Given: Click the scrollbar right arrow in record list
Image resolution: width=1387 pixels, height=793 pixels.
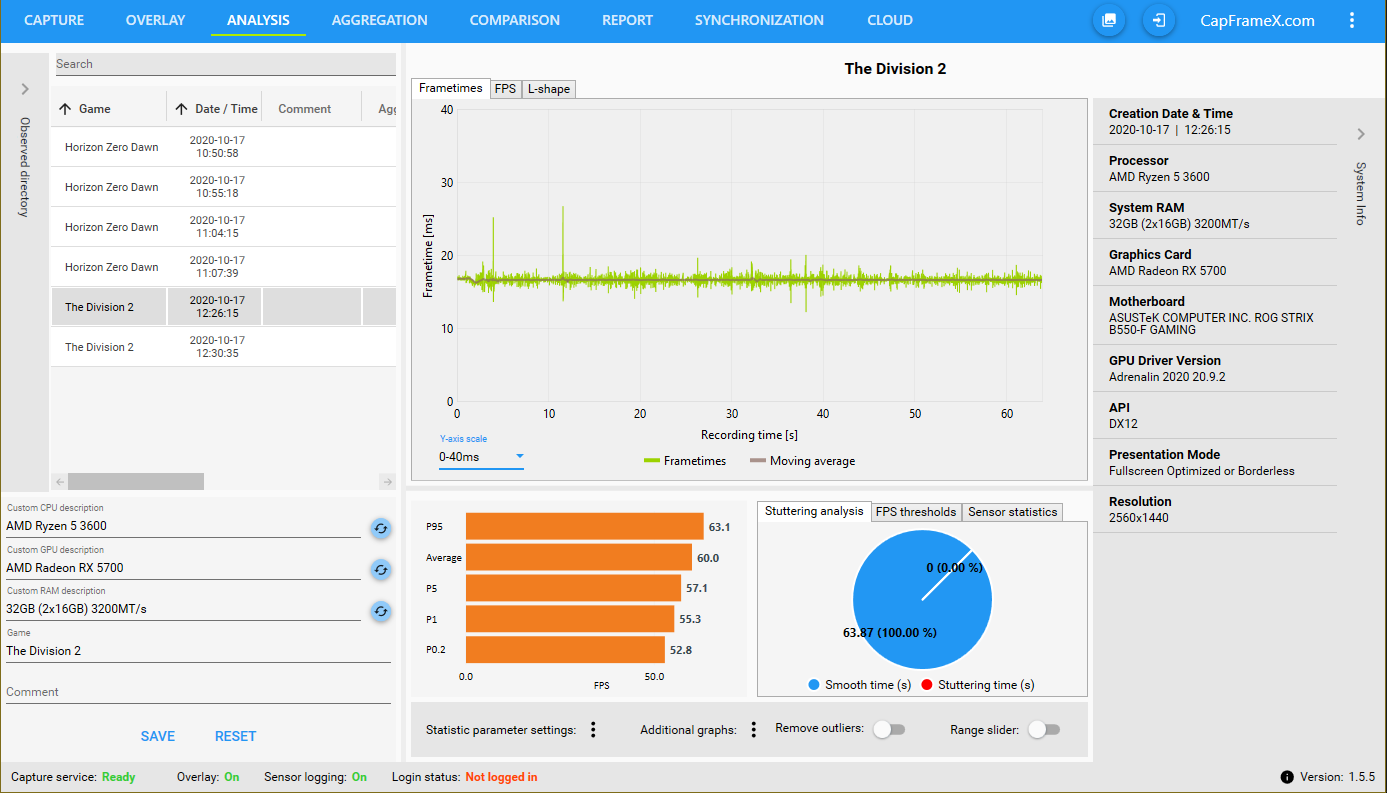Looking at the screenshot, I should pyautogui.click(x=388, y=481).
